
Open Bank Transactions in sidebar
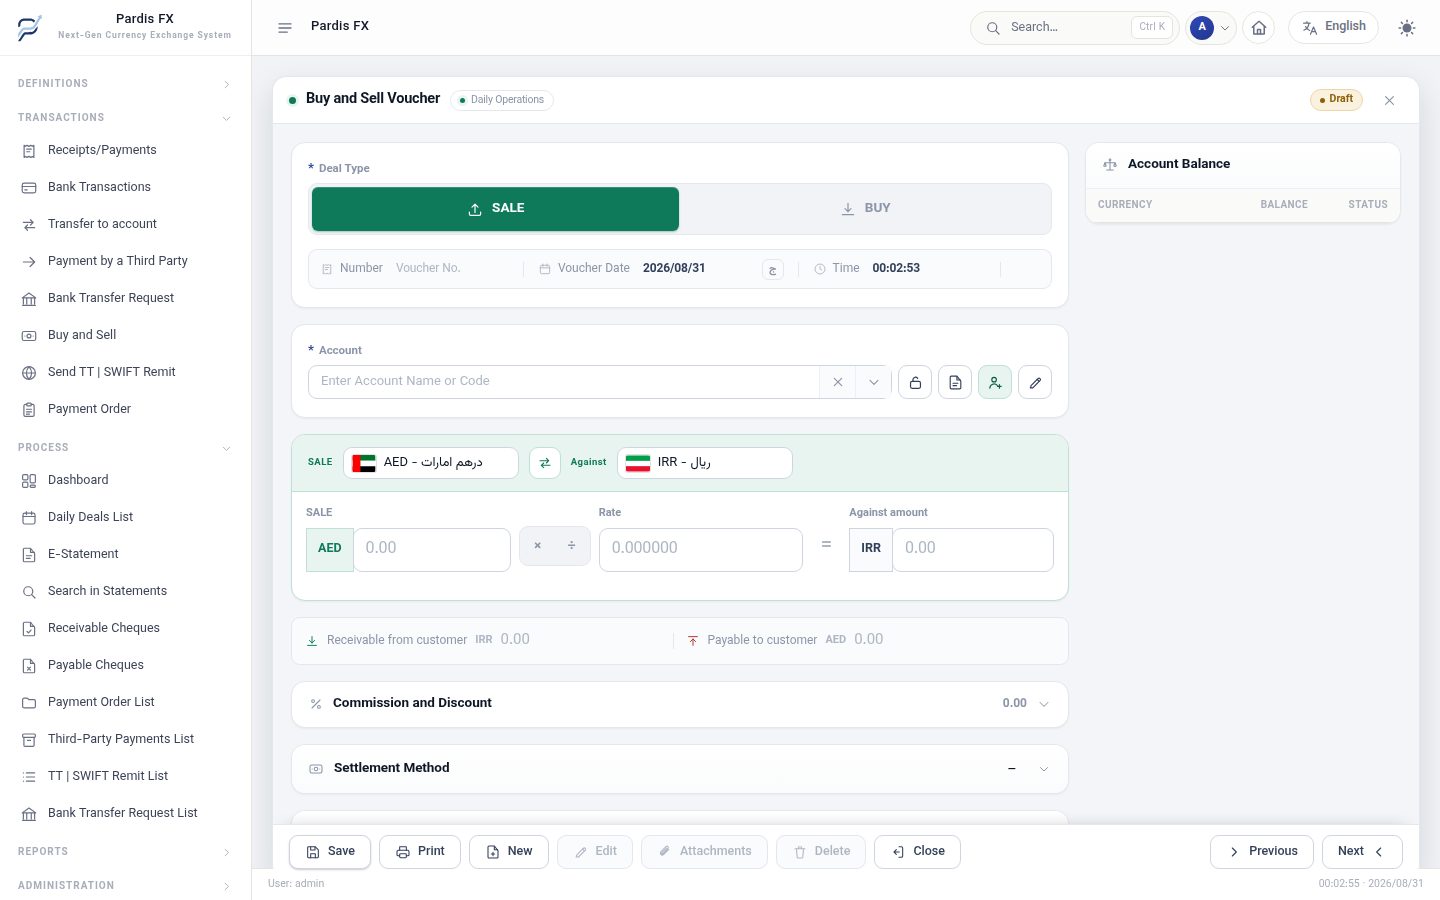[x=125, y=188]
